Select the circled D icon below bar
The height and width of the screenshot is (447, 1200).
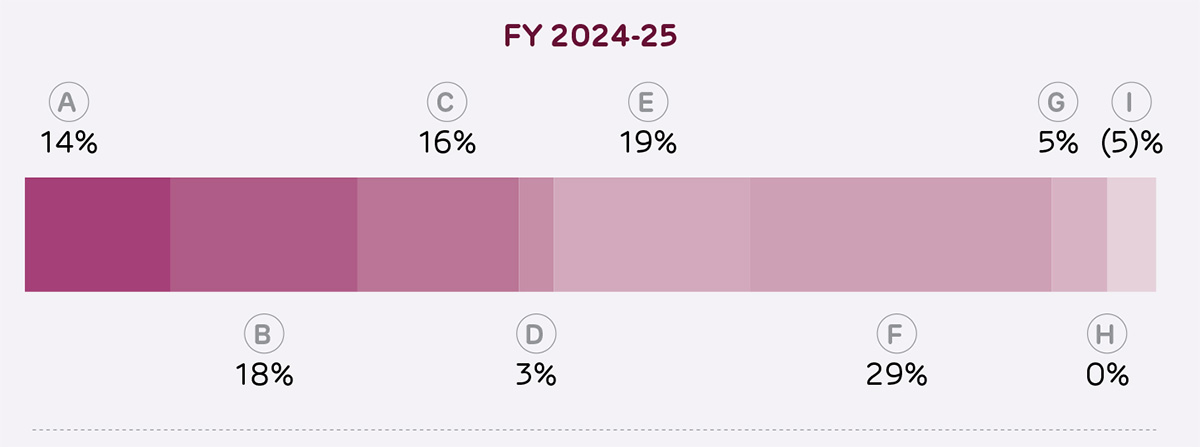[x=535, y=335]
